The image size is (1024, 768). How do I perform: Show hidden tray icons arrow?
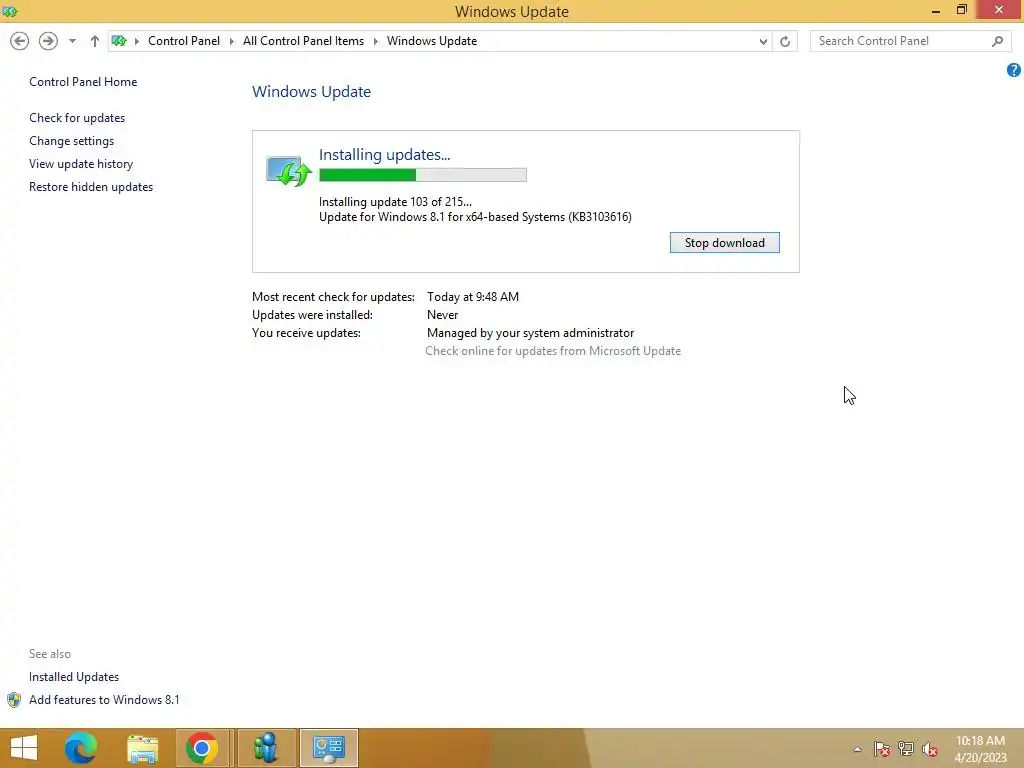pyautogui.click(x=857, y=749)
